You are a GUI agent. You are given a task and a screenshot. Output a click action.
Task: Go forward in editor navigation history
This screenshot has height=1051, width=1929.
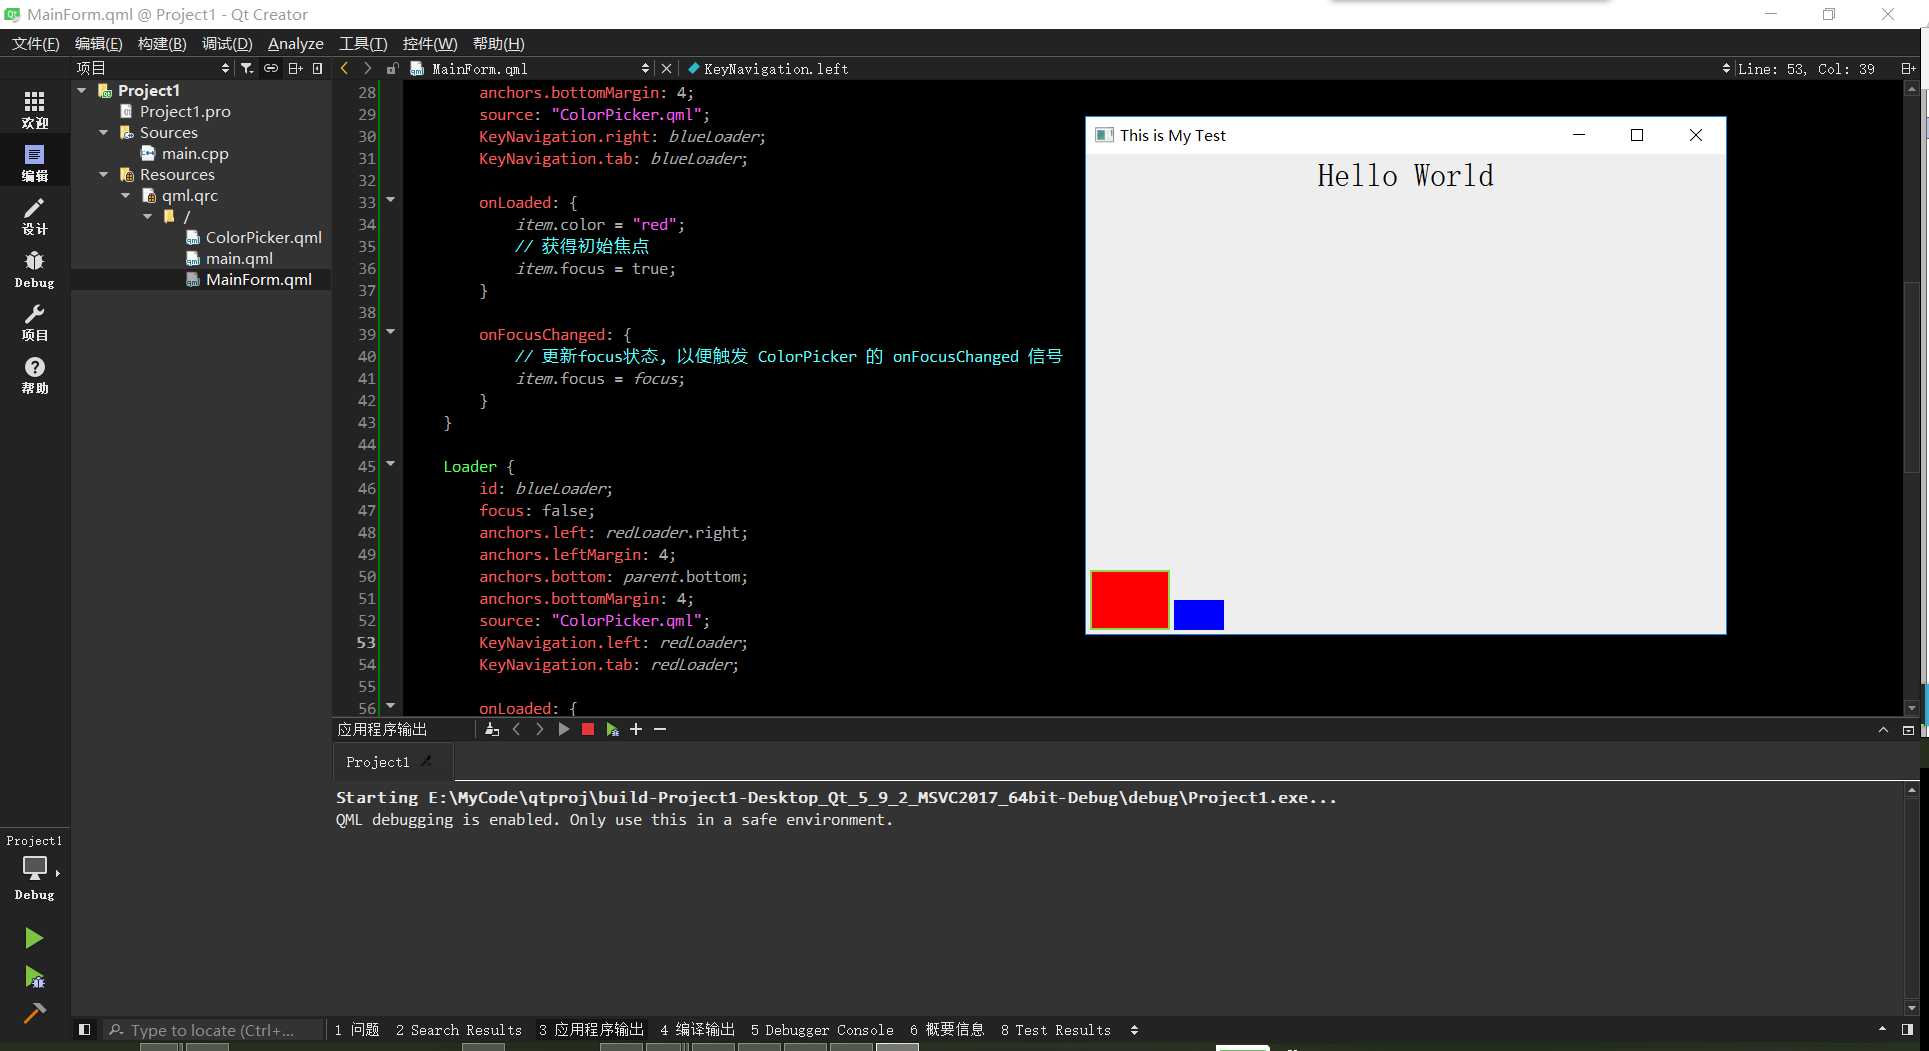[368, 68]
